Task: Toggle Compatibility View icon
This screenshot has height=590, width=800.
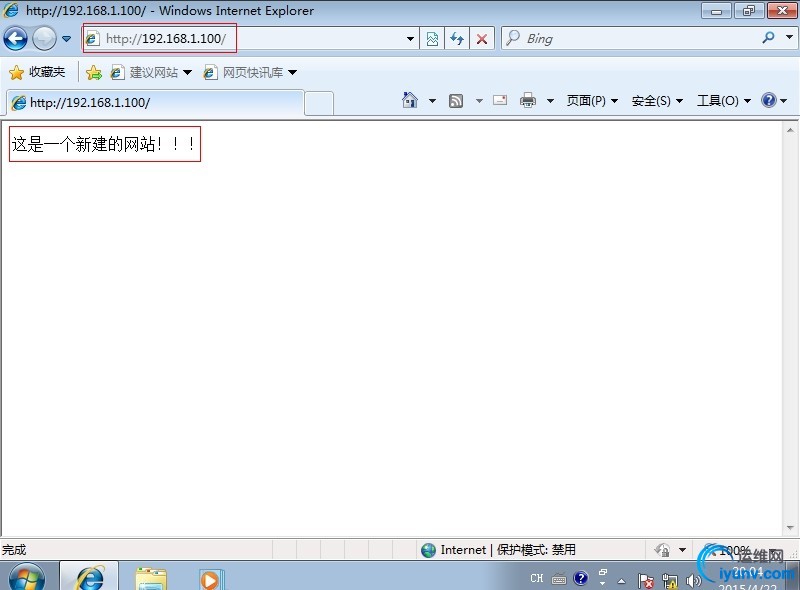Action: (x=432, y=39)
